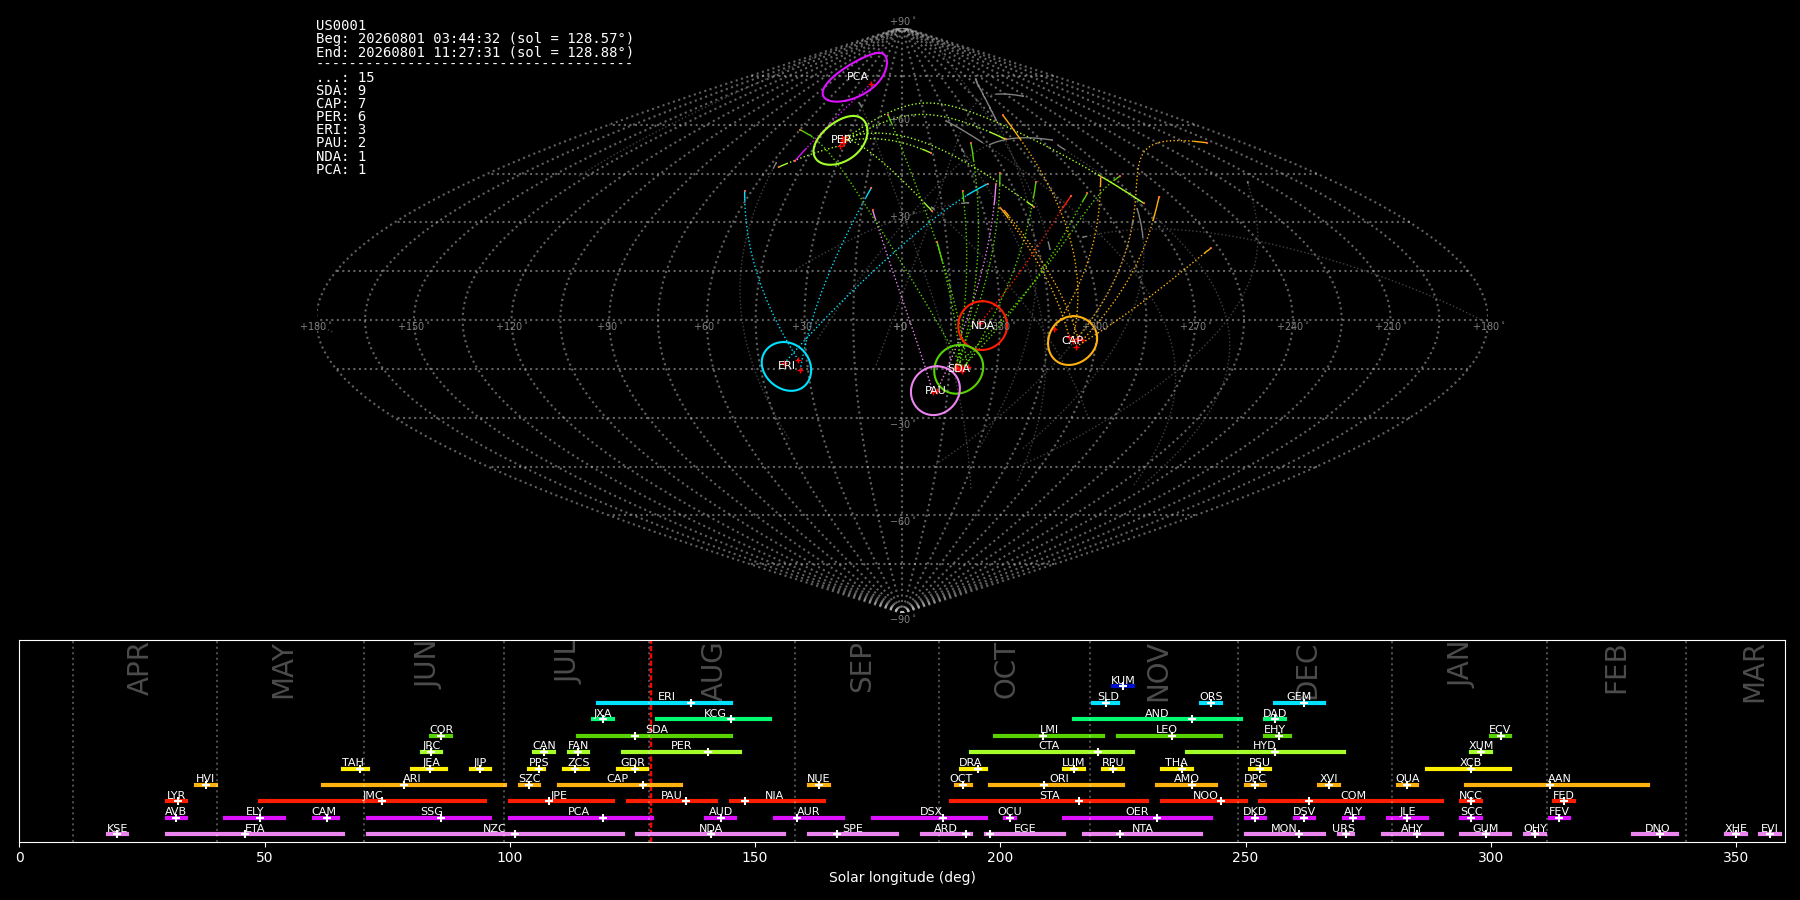Viewport: 1800px width, 900px height.
Task: Select the 'ERI: 3' count entry
Action: click(341, 130)
